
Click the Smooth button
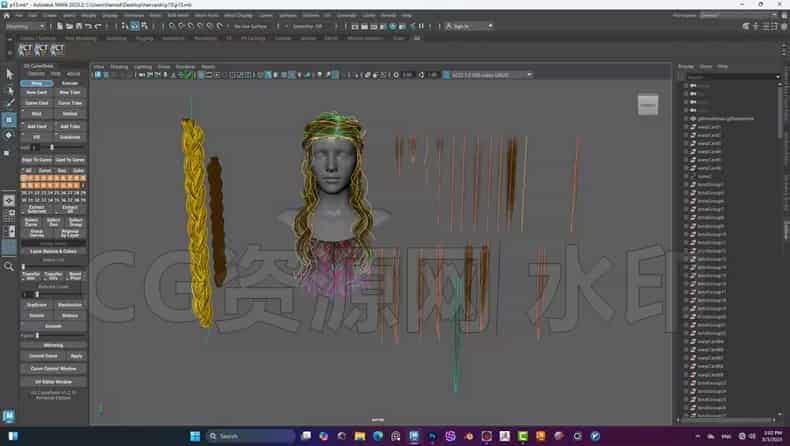click(53, 326)
